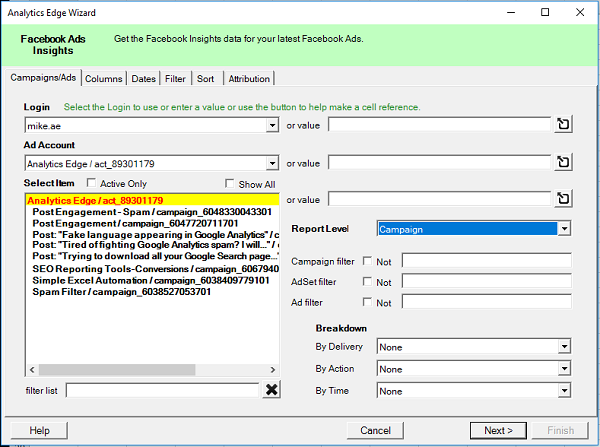
Task: Focus the Ad filter text box
Action: pyautogui.click(x=487, y=302)
